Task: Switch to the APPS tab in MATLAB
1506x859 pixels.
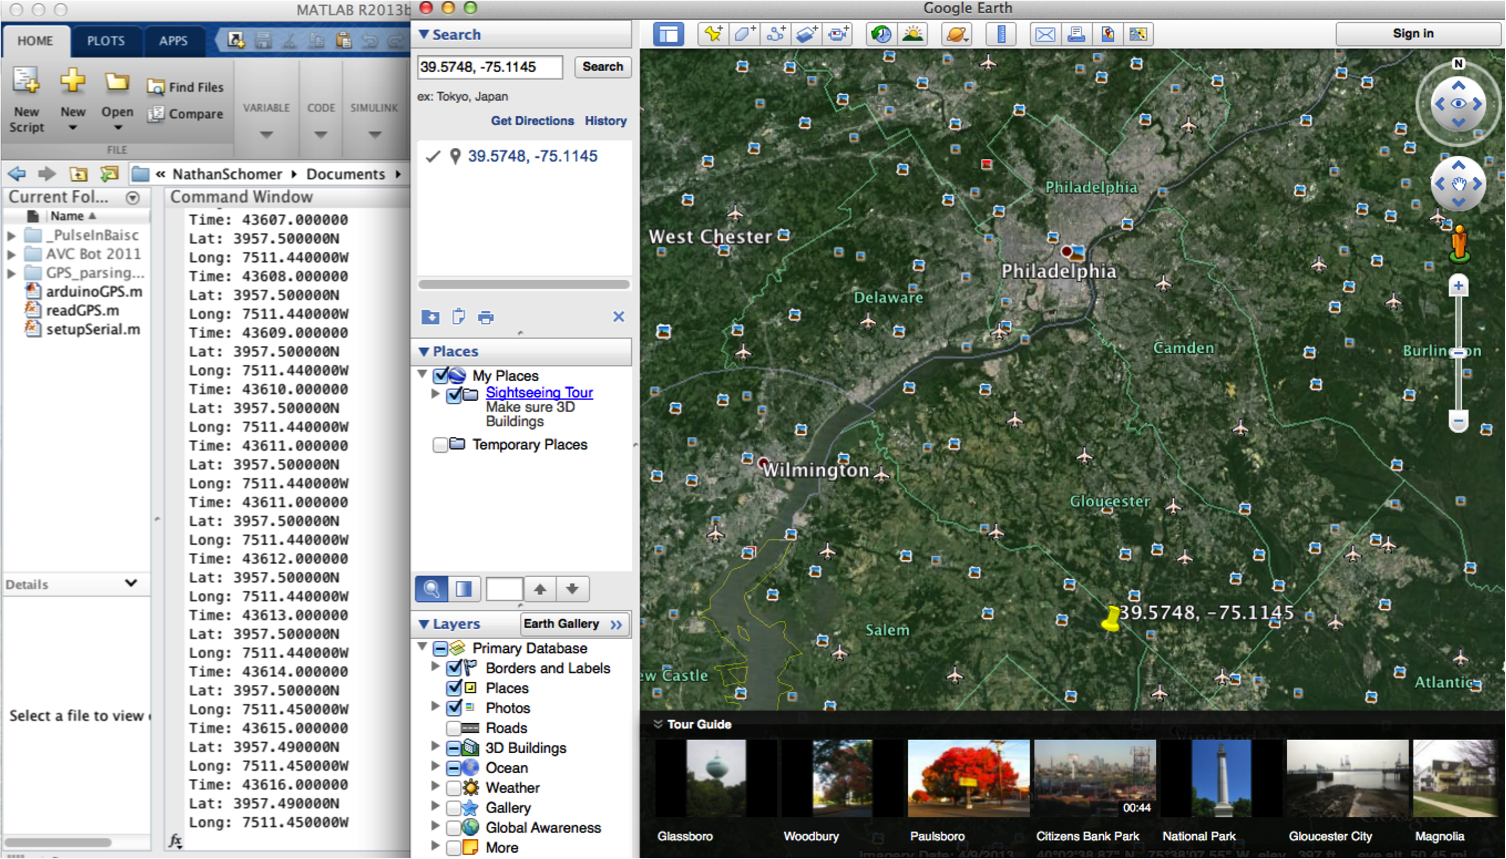Action: point(173,41)
